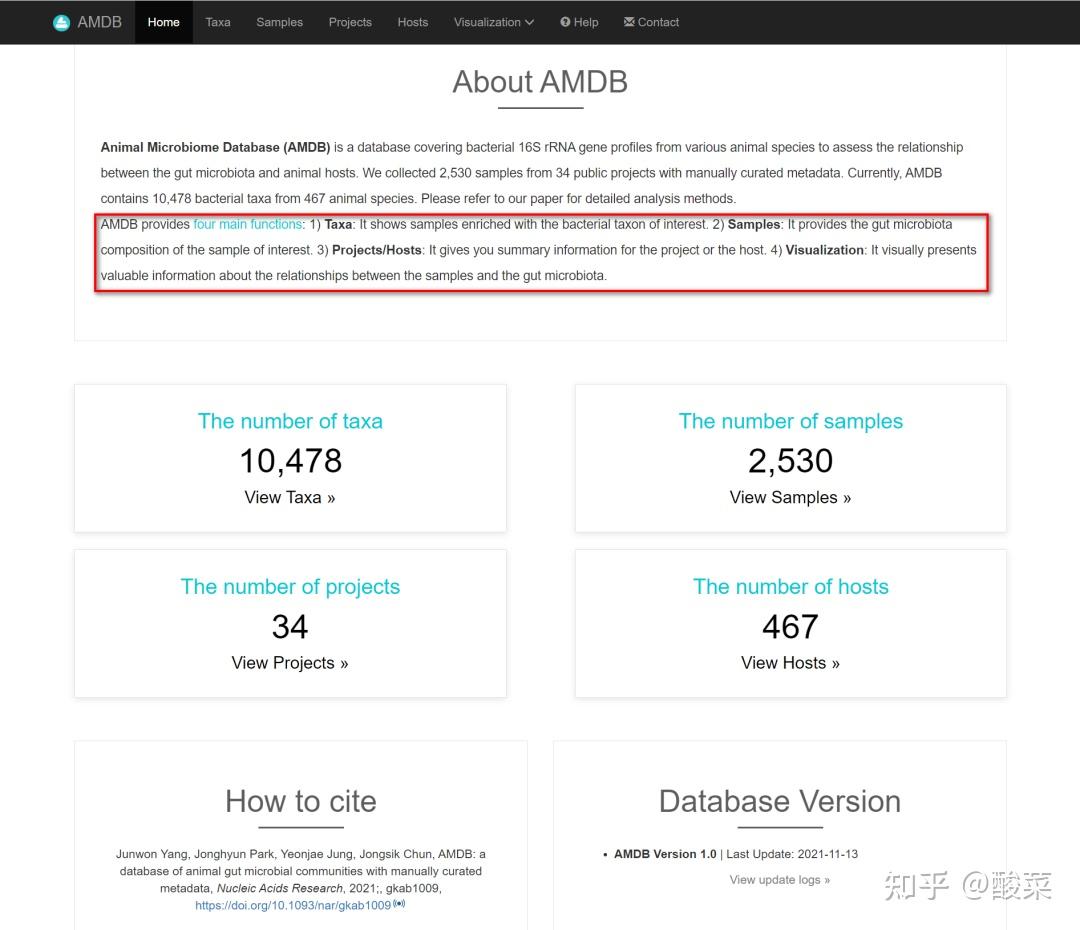
Task: Click the AMDB brand name
Action: pyautogui.click(x=99, y=22)
